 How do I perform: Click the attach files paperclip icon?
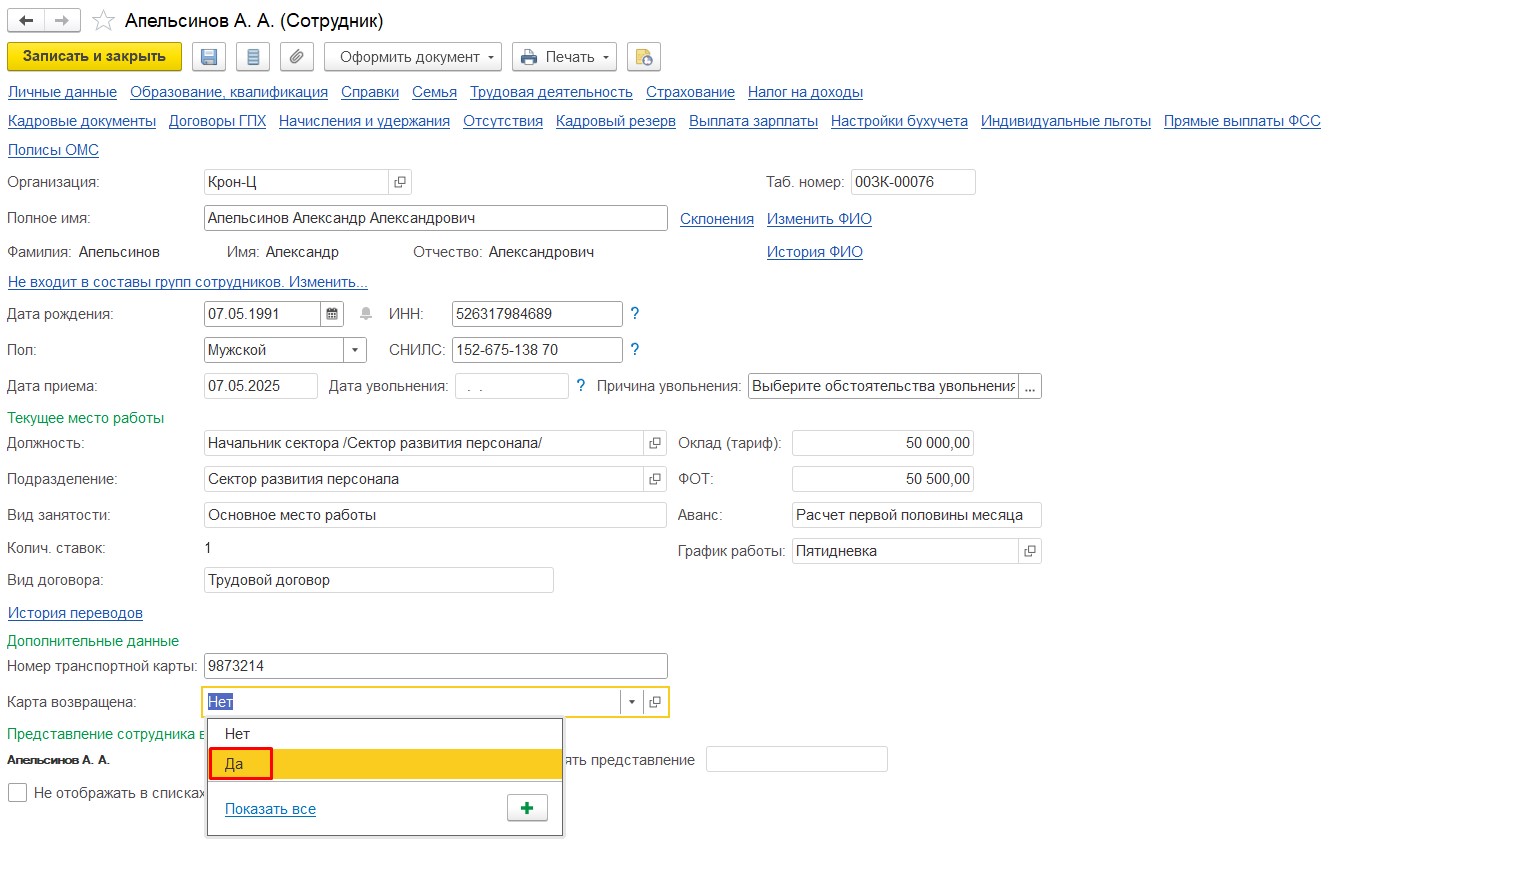click(296, 57)
